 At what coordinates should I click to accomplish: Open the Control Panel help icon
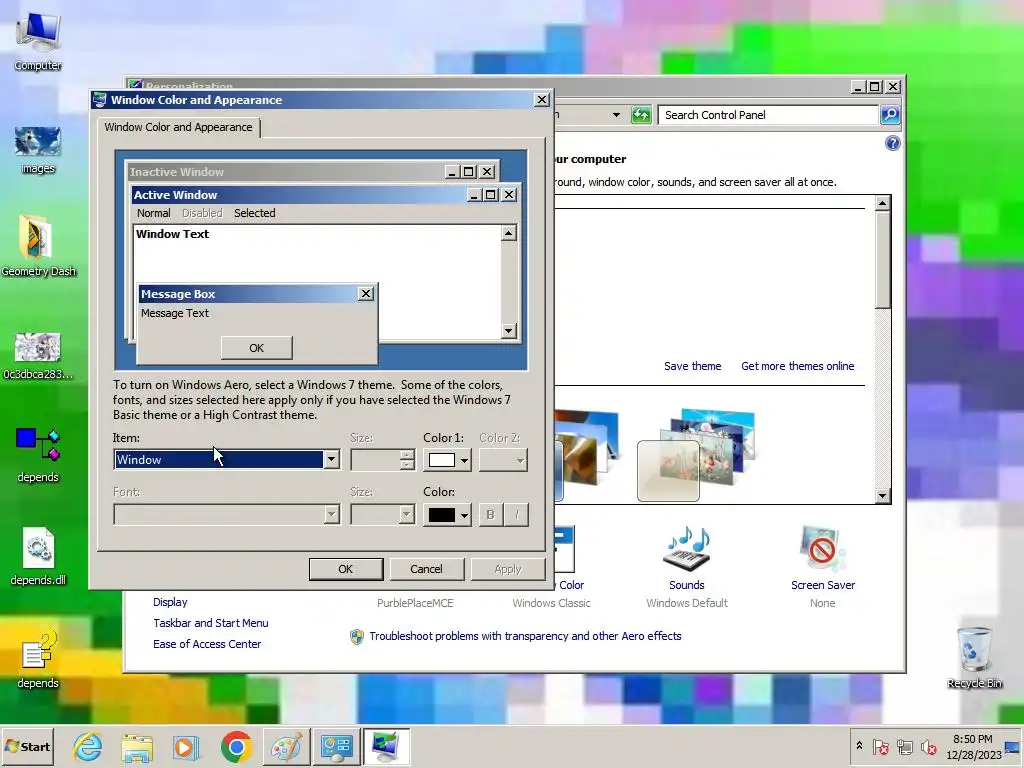892,143
